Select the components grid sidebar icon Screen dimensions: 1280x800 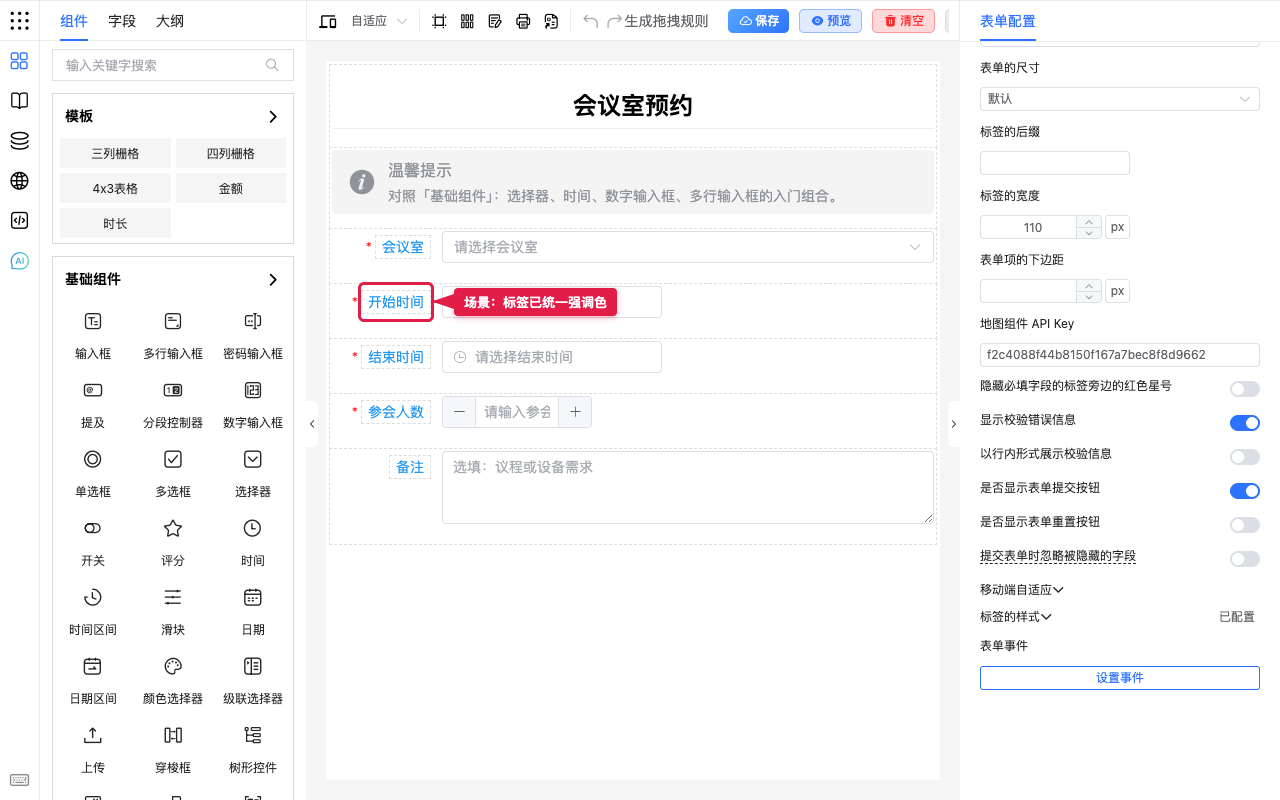[x=19, y=61]
